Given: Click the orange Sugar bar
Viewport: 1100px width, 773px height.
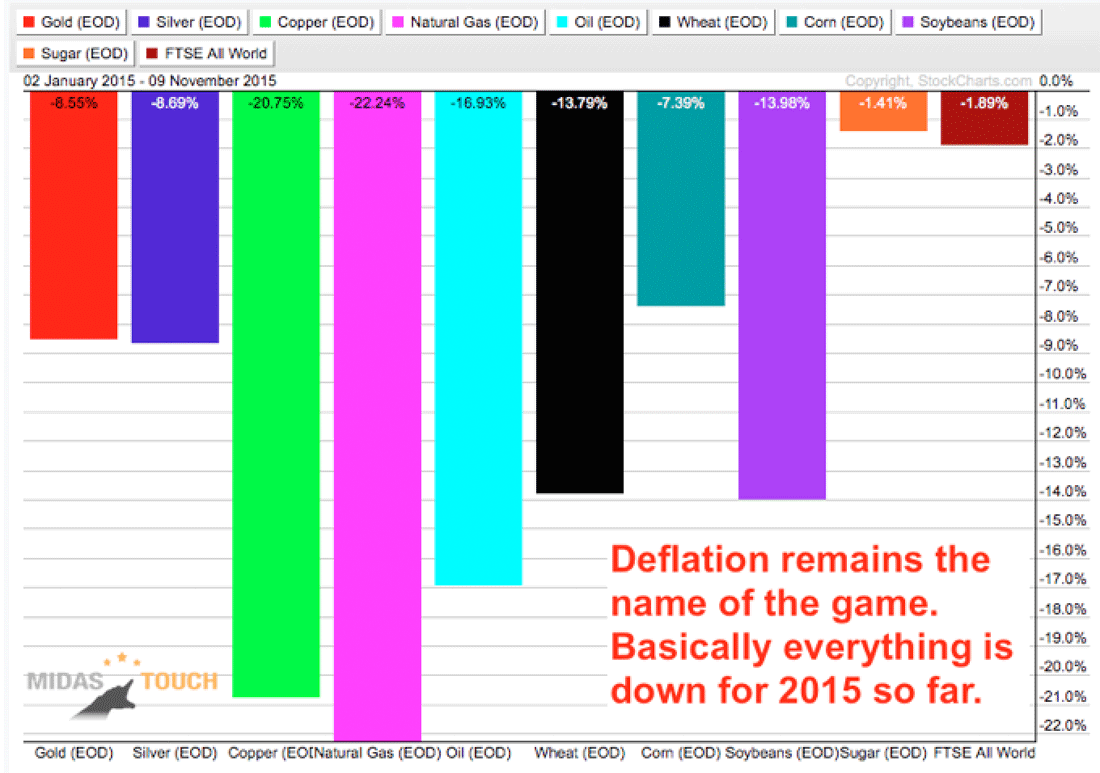Looking at the screenshot, I should click(883, 111).
